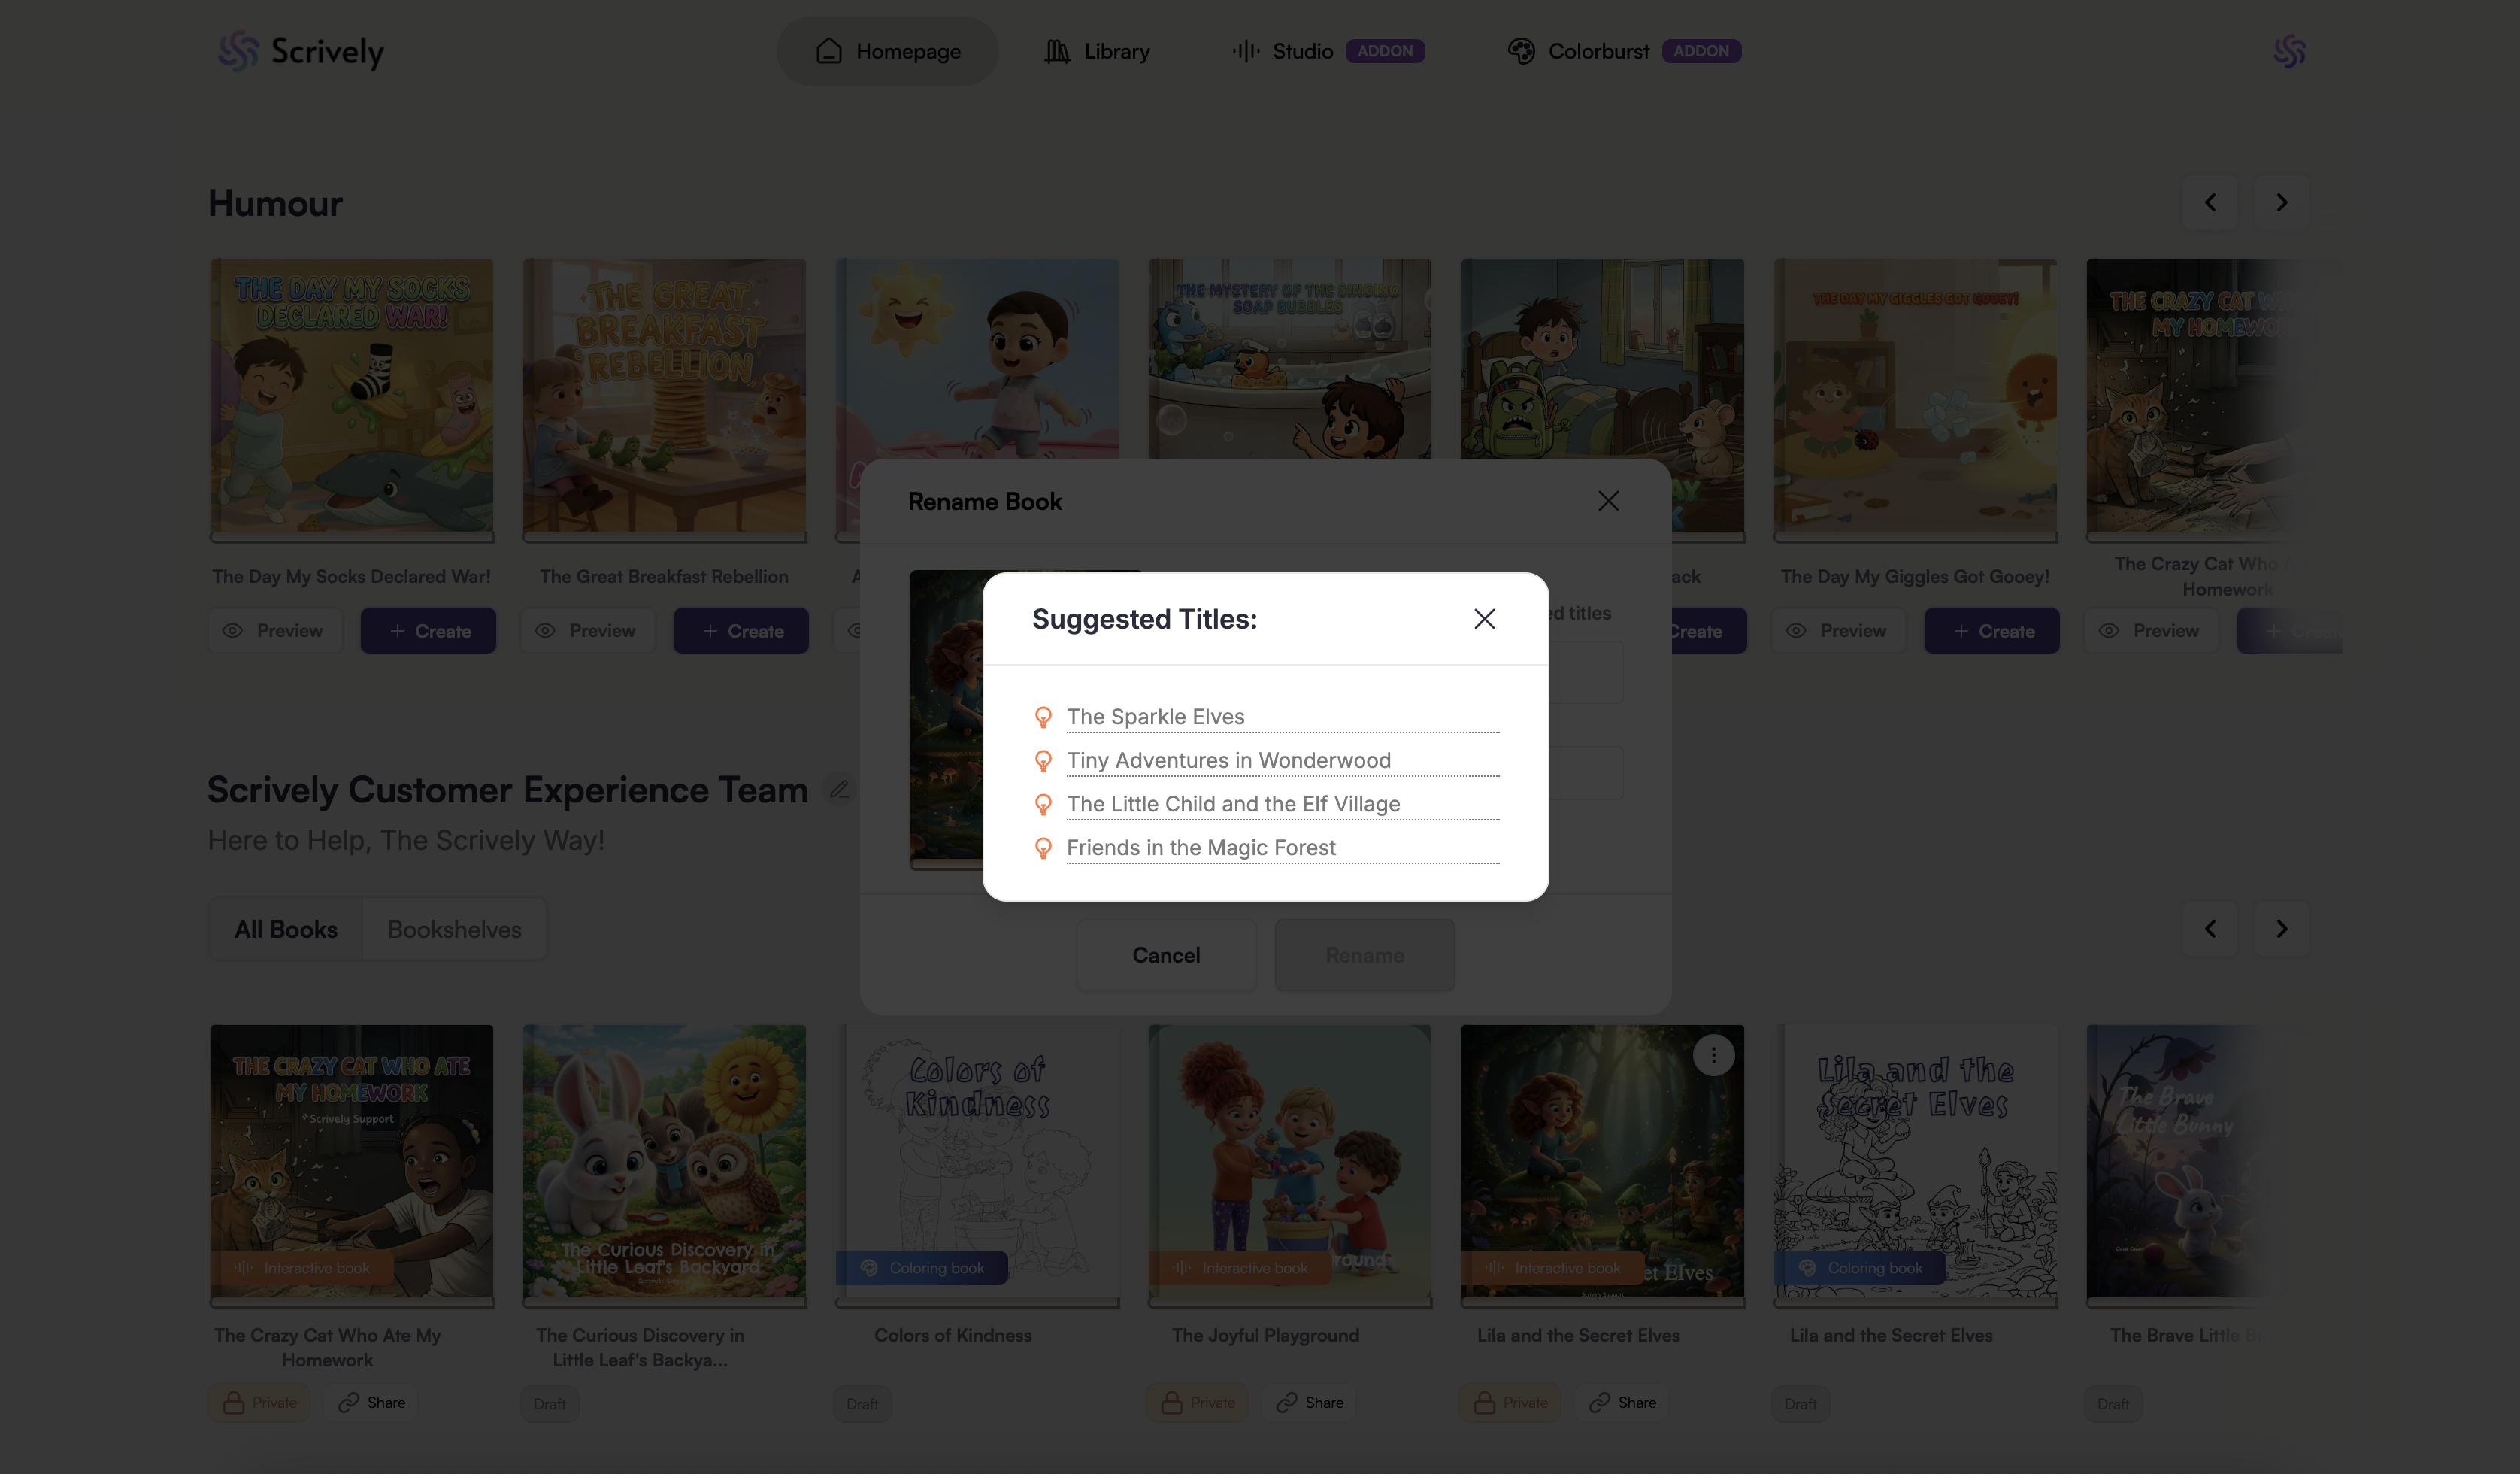Select The Little Child and the Elf Village
This screenshot has height=1474, width=2520.
click(x=1233, y=804)
